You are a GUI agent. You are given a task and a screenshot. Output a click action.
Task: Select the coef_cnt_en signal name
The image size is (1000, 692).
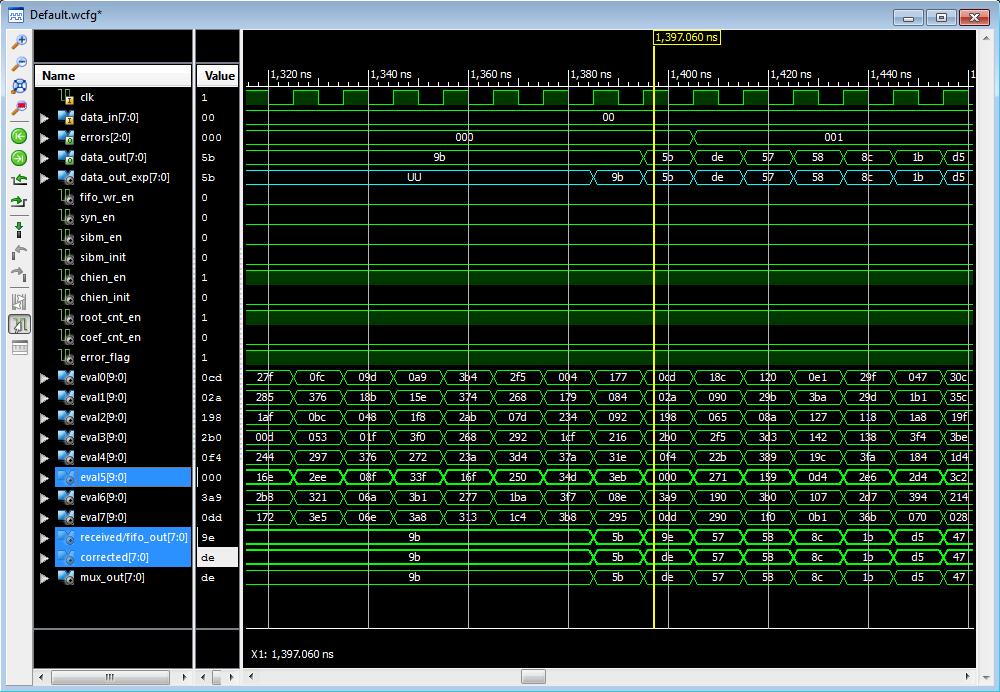pos(110,337)
